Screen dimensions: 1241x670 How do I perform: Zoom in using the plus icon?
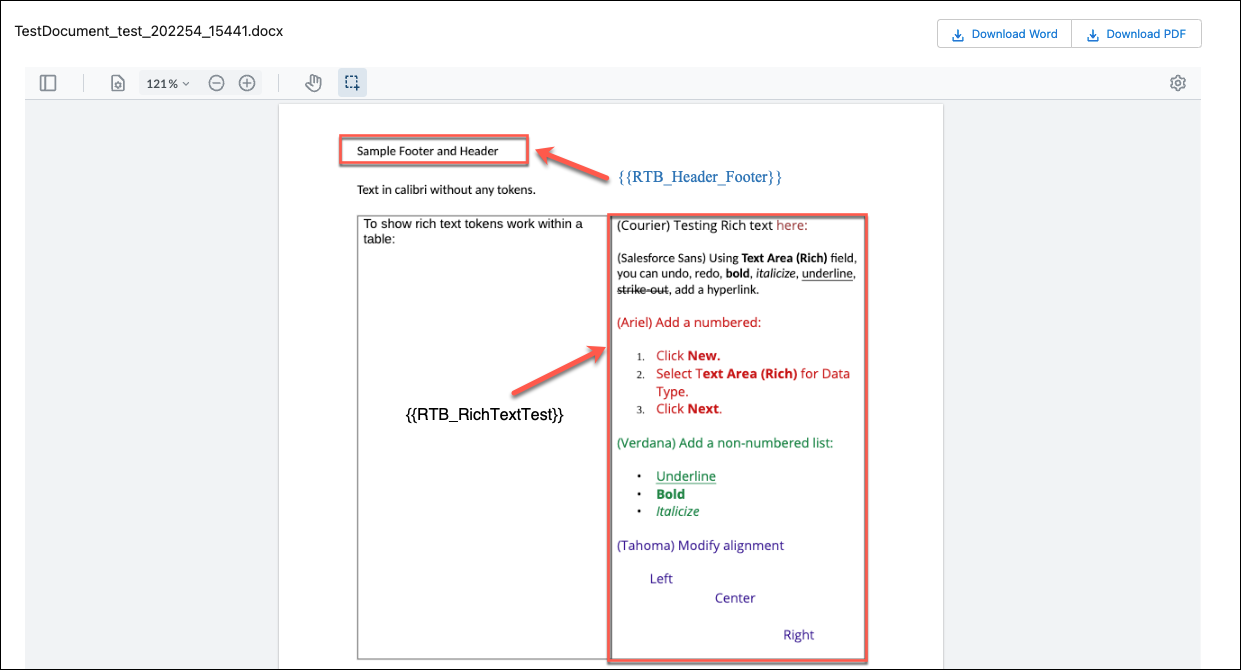click(x=246, y=83)
